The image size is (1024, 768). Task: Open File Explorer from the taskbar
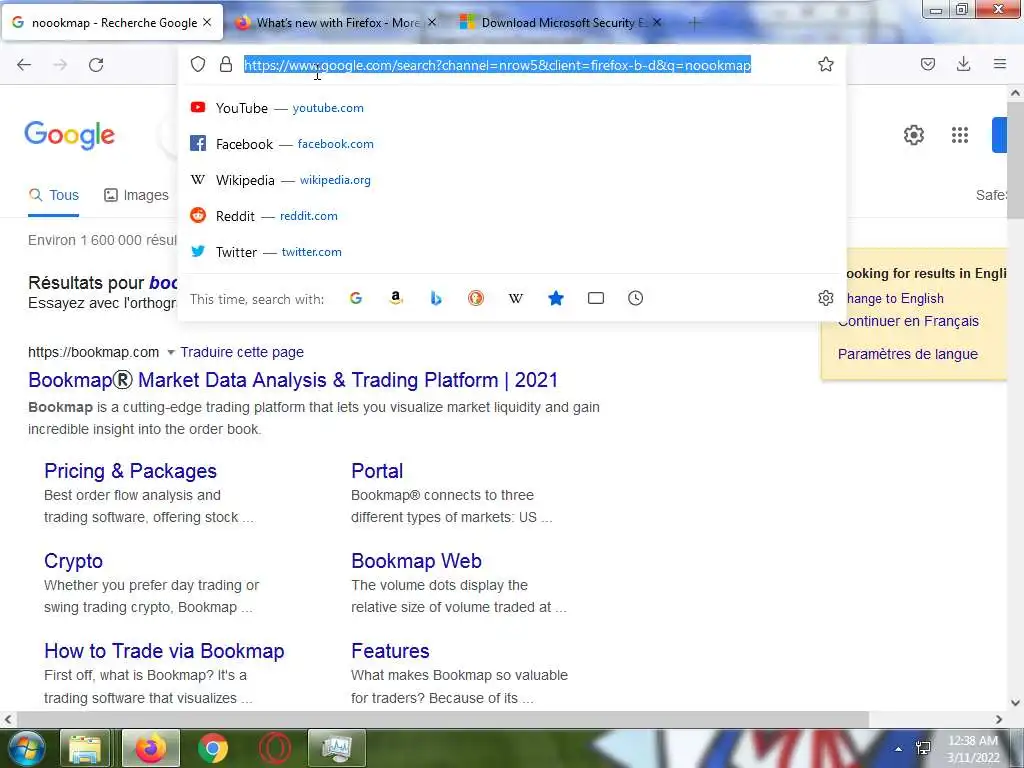click(85, 748)
